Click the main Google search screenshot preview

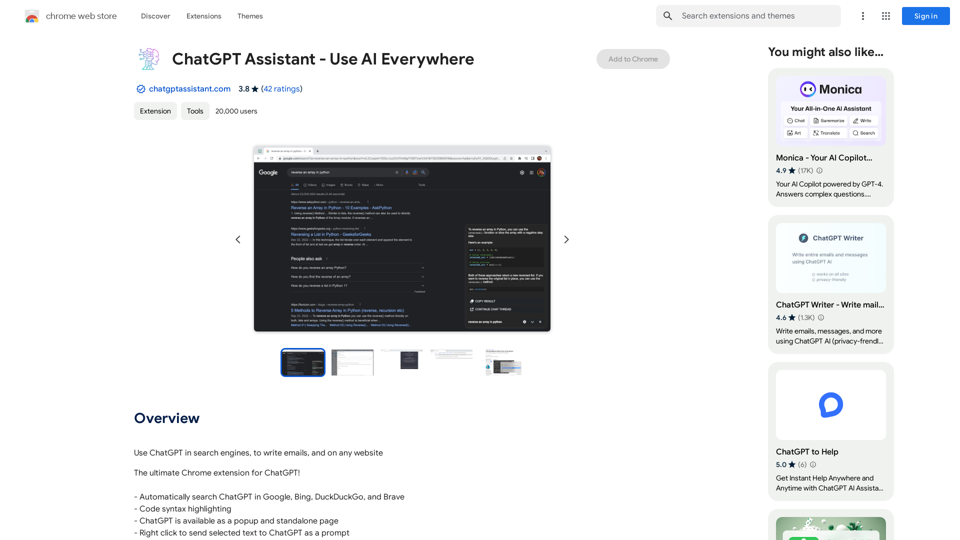(x=402, y=239)
